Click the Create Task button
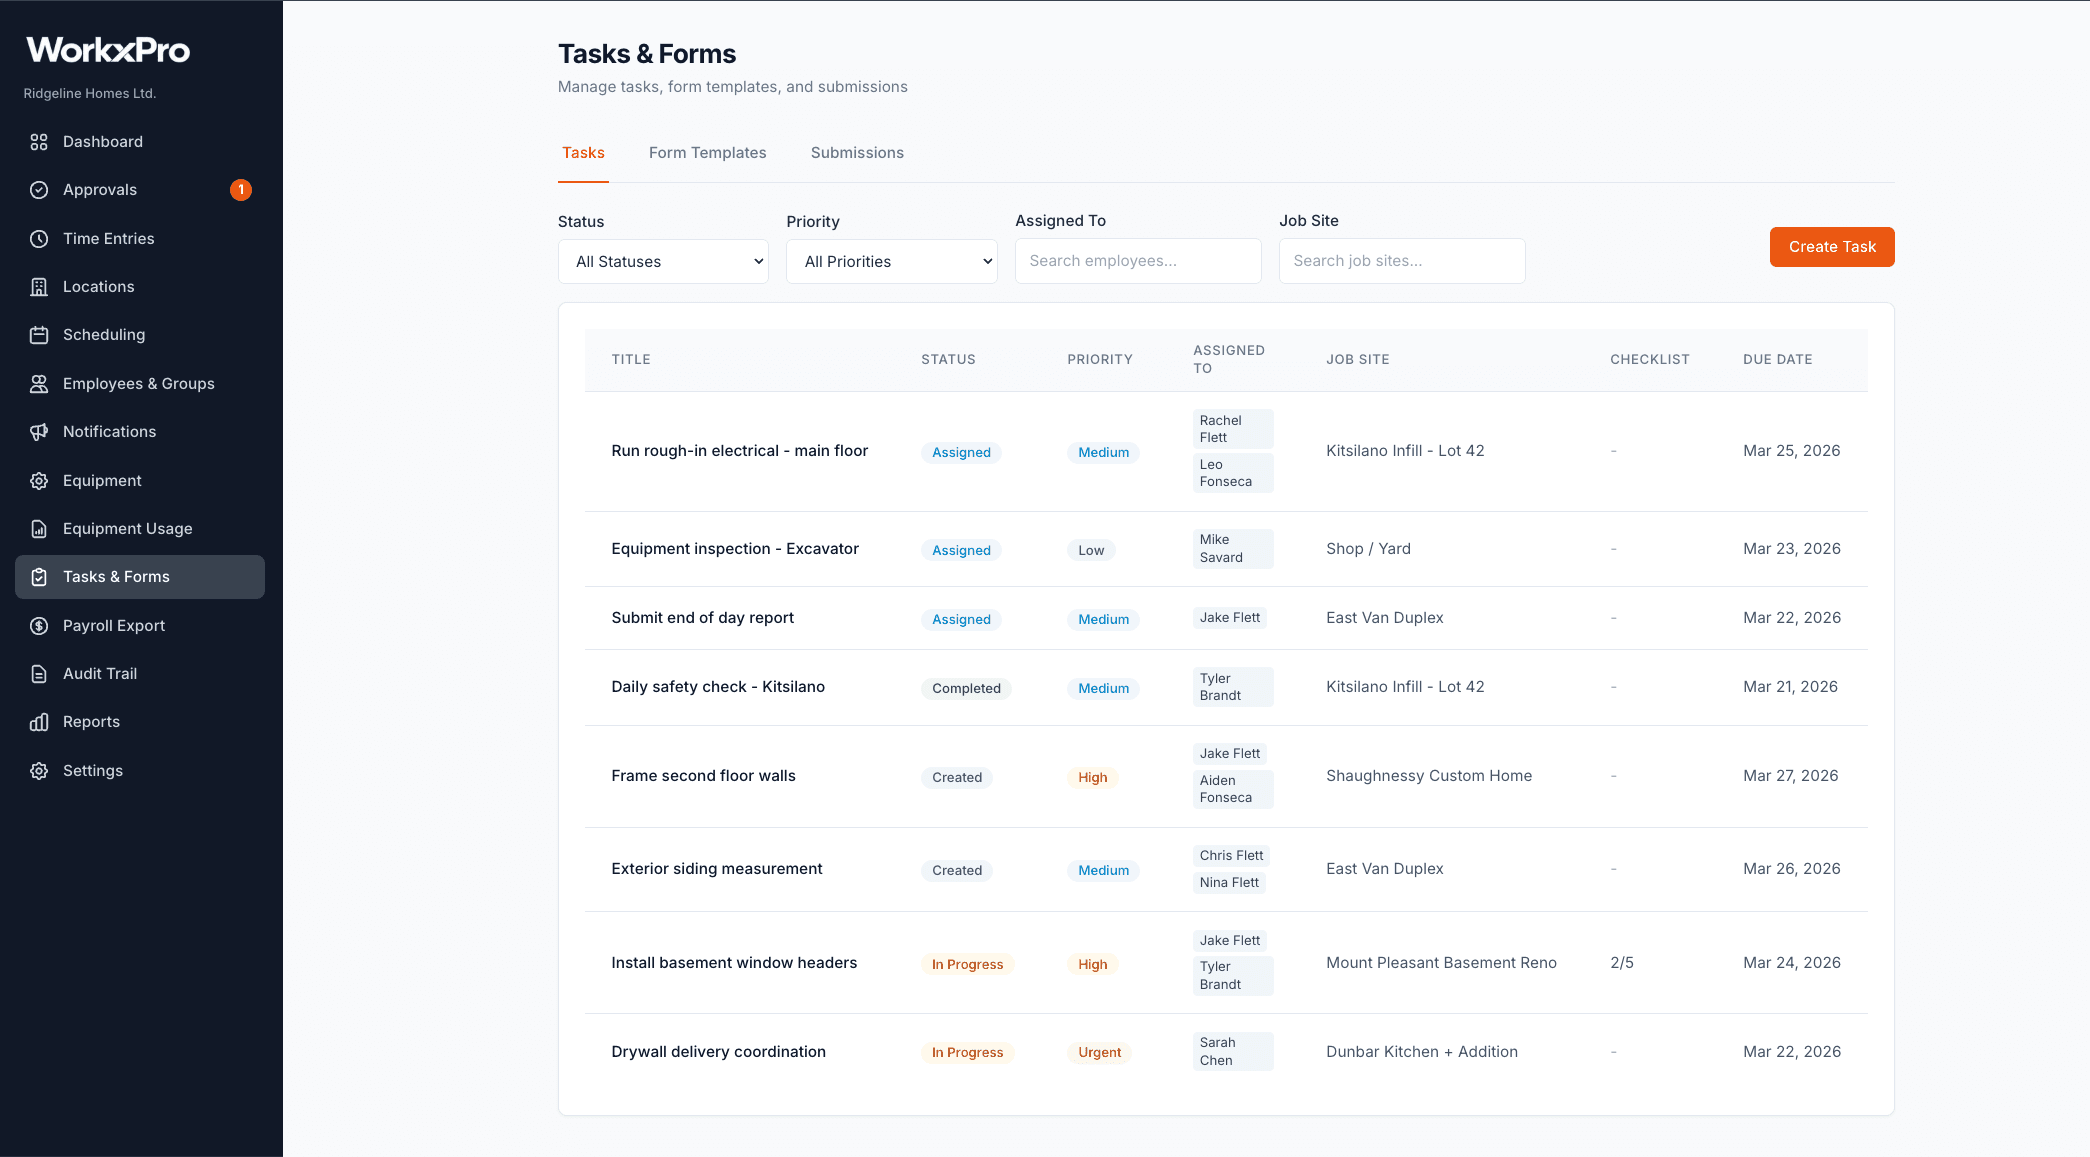Image resolution: width=2090 pixels, height=1157 pixels. click(x=1831, y=247)
